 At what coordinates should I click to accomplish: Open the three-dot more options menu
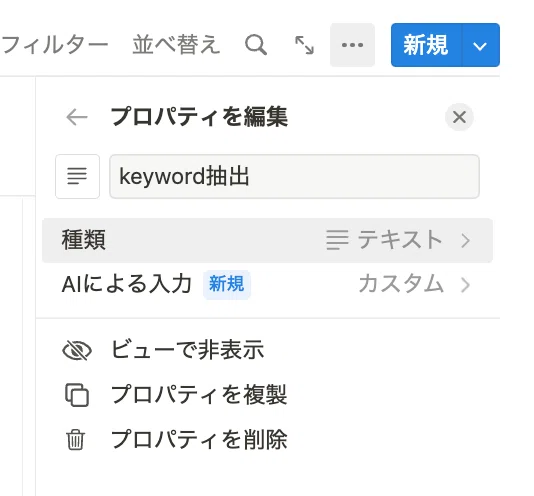coord(352,45)
